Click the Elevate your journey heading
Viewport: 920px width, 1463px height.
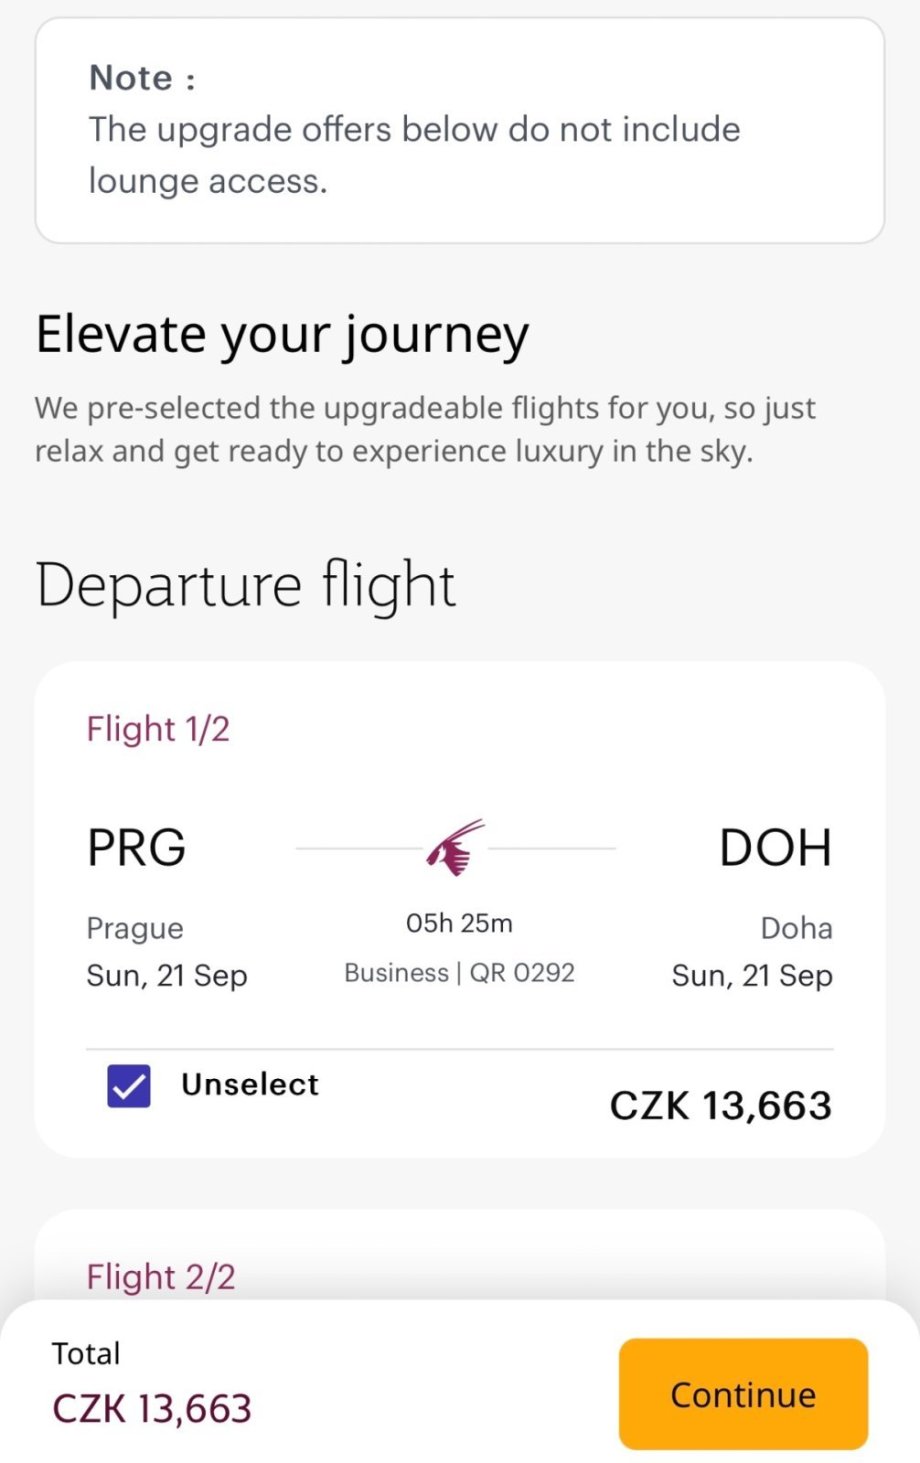pyautogui.click(x=282, y=335)
